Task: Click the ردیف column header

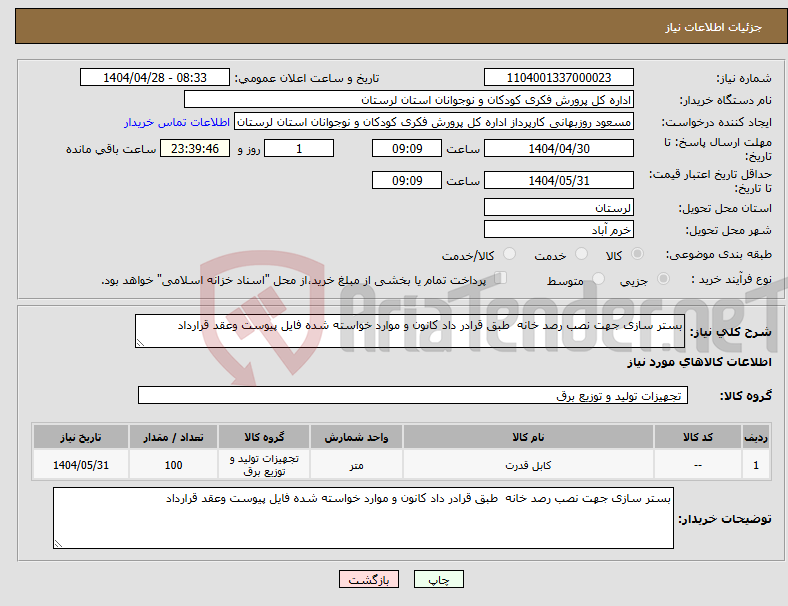Action: coord(755,437)
